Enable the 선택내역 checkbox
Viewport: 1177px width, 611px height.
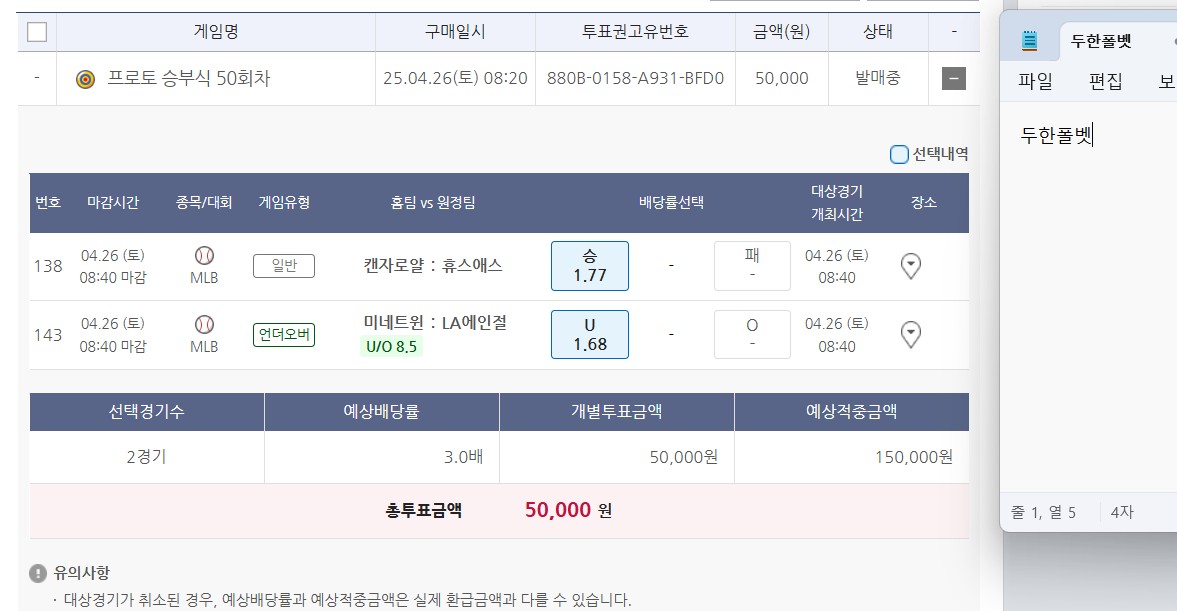(899, 154)
